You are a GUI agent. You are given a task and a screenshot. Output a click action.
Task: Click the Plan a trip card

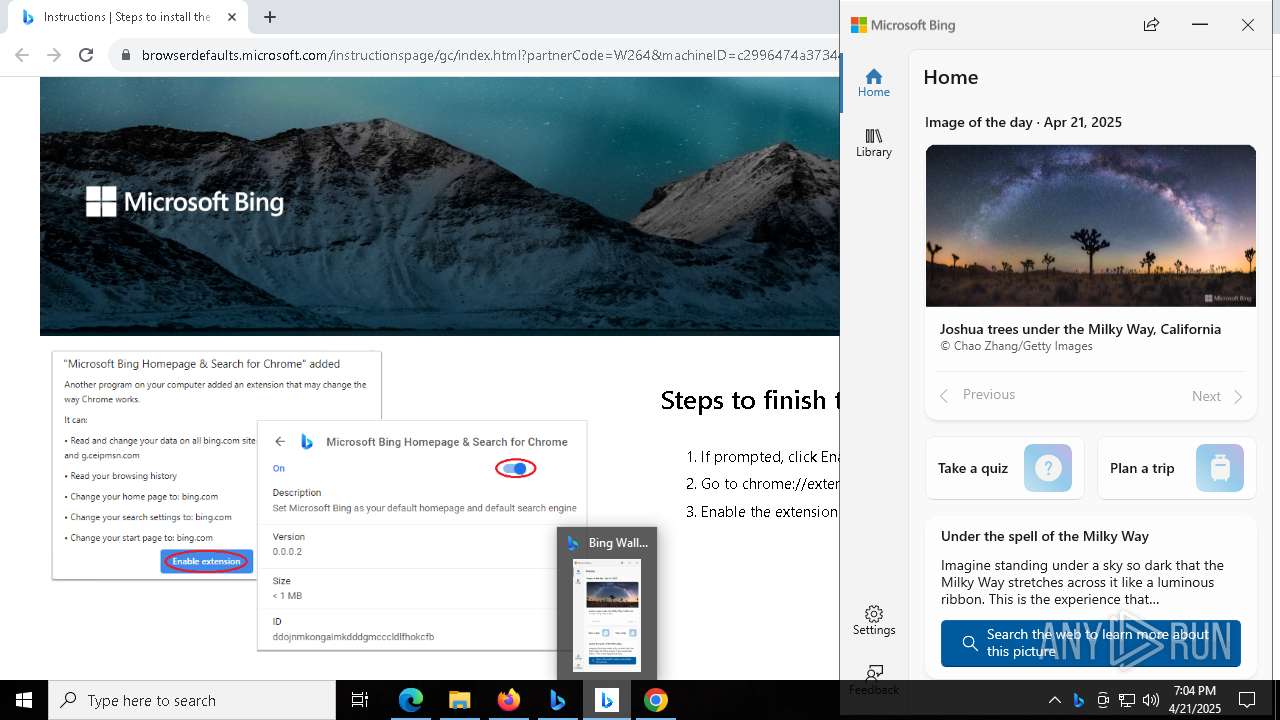1177,468
